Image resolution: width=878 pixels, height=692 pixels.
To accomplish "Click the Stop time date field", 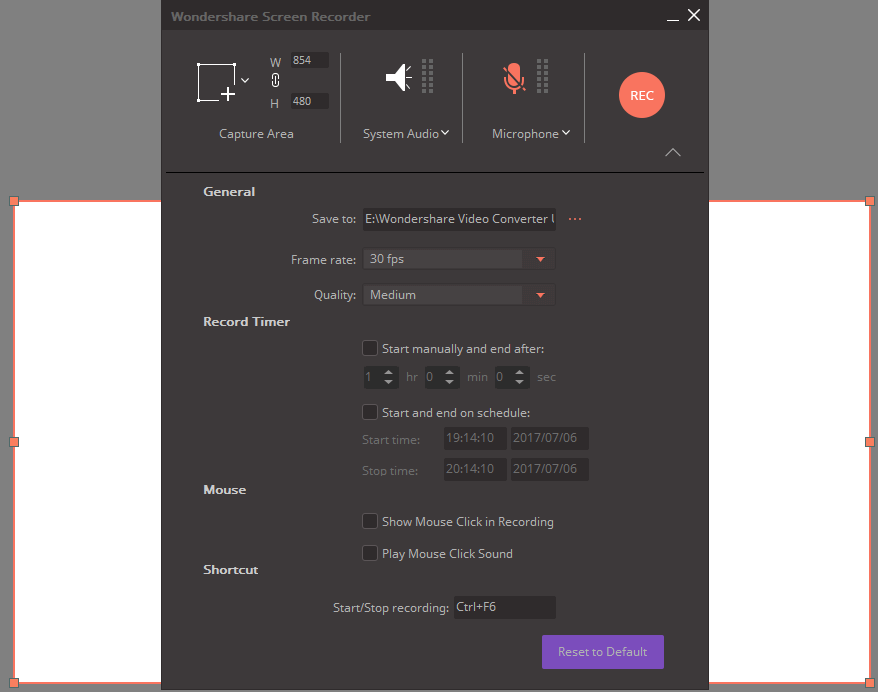I will click(x=550, y=469).
